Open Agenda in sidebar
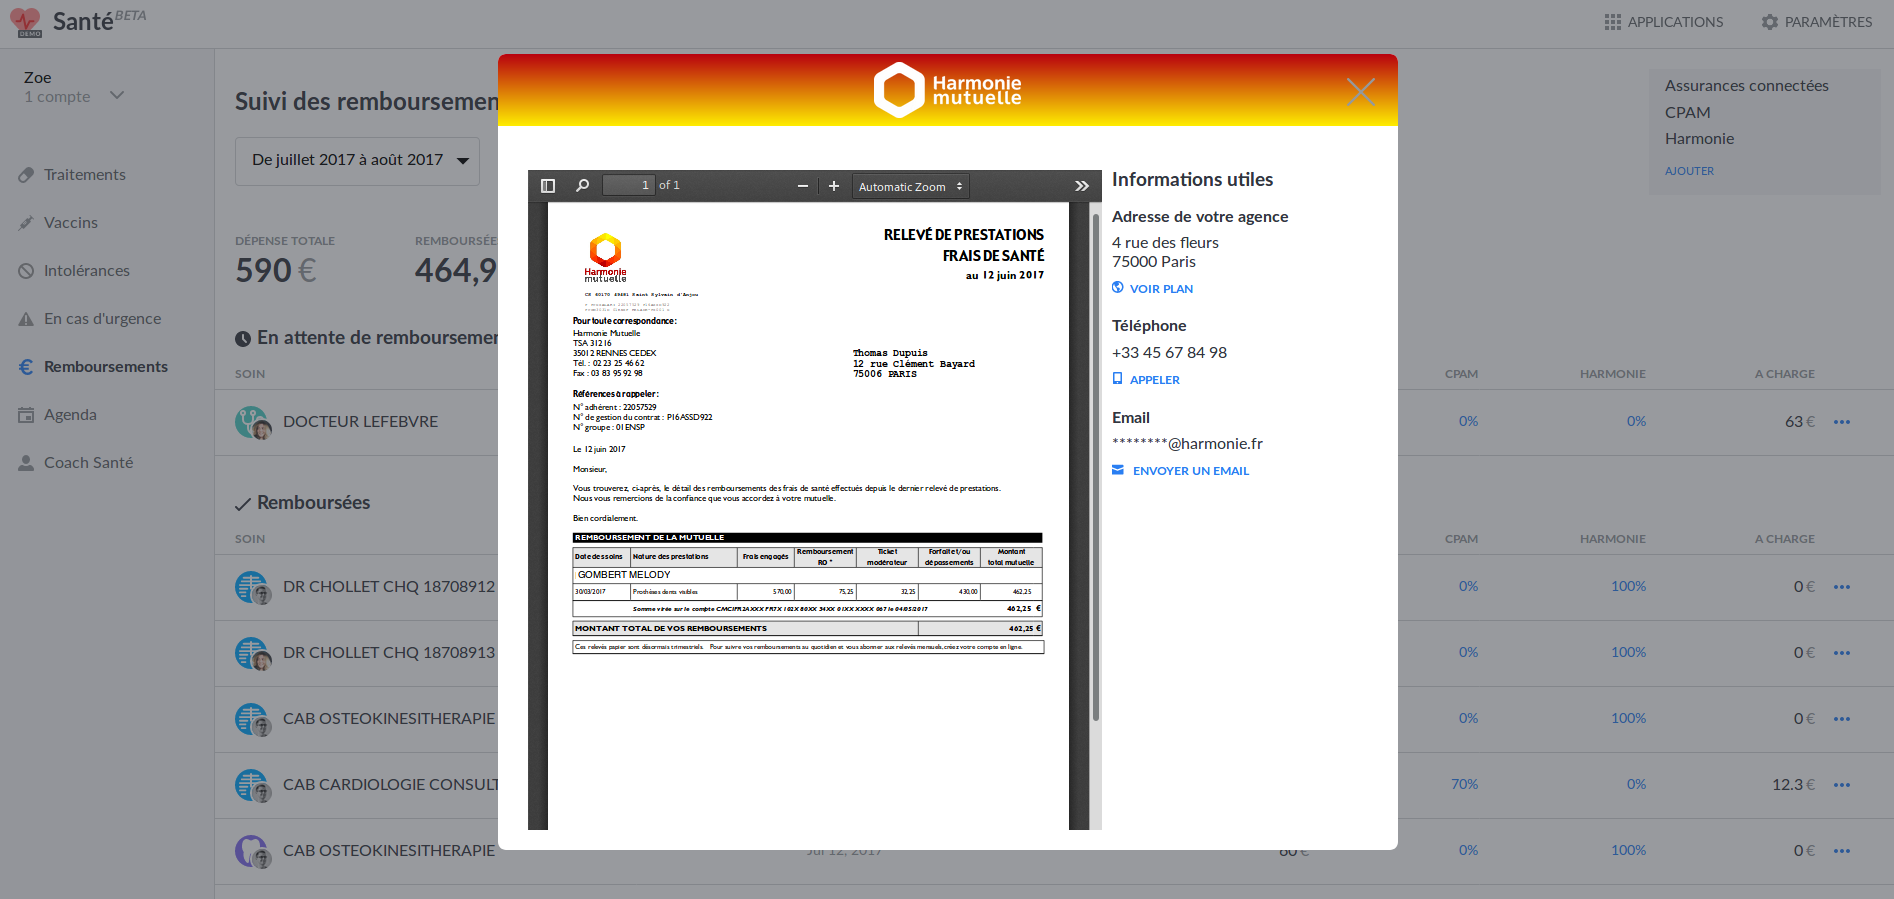The width and height of the screenshot is (1894, 899). pyautogui.click(x=70, y=415)
